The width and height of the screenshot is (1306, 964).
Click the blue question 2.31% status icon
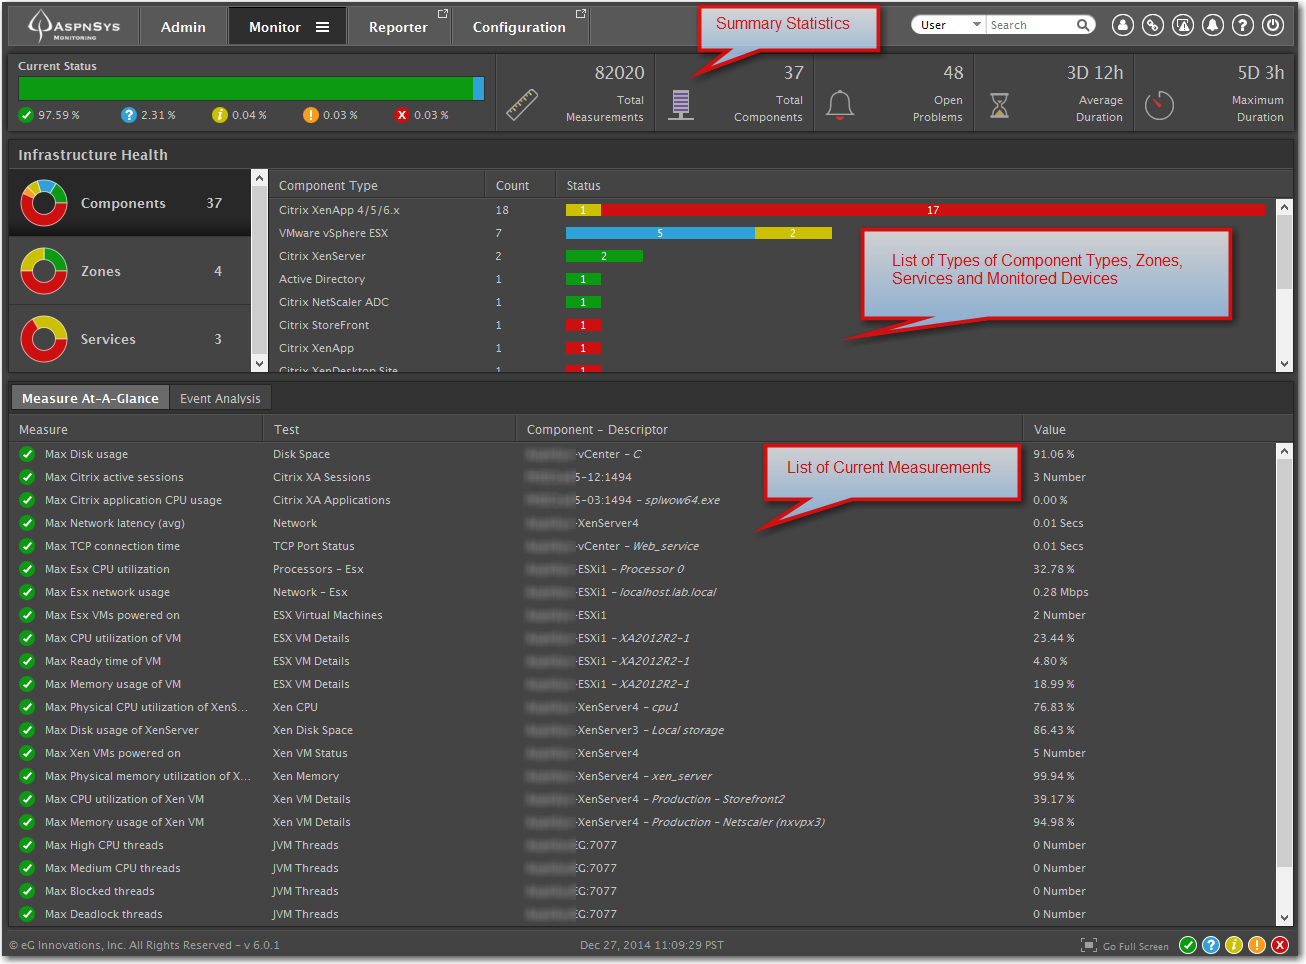pos(128,115)
